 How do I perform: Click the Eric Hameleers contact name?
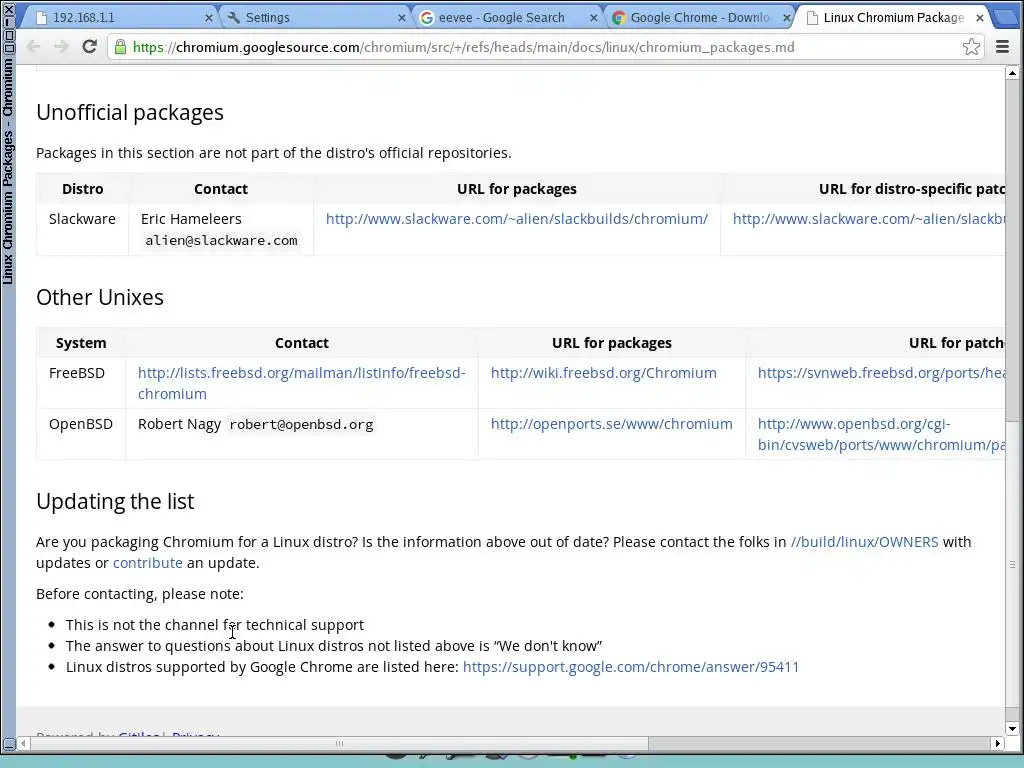point(191,219)
